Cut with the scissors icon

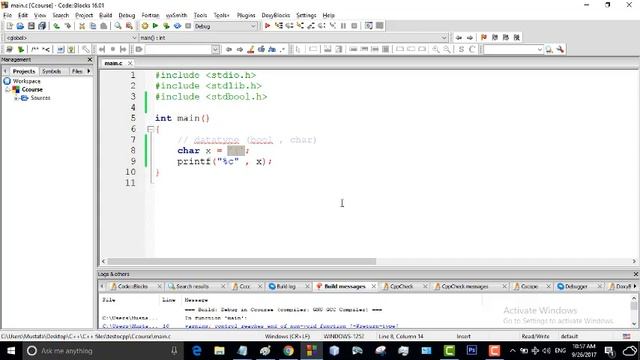coord(82,26)
